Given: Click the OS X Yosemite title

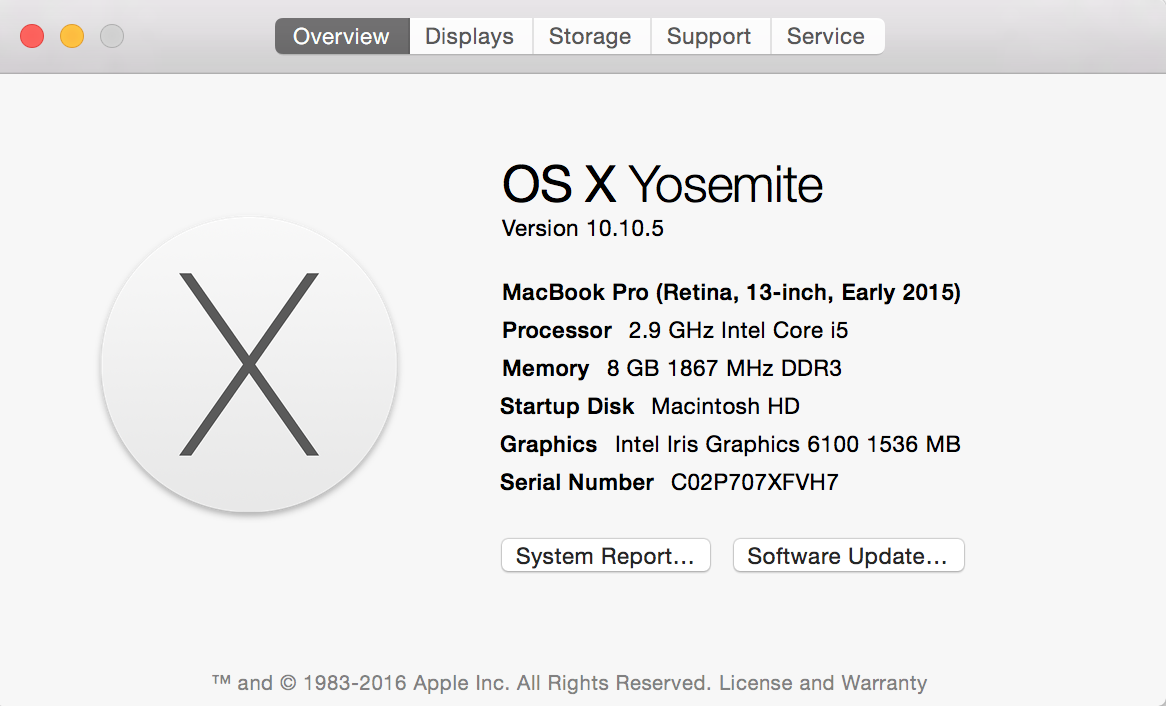Looking at the screenshot, I should [662, 185].
